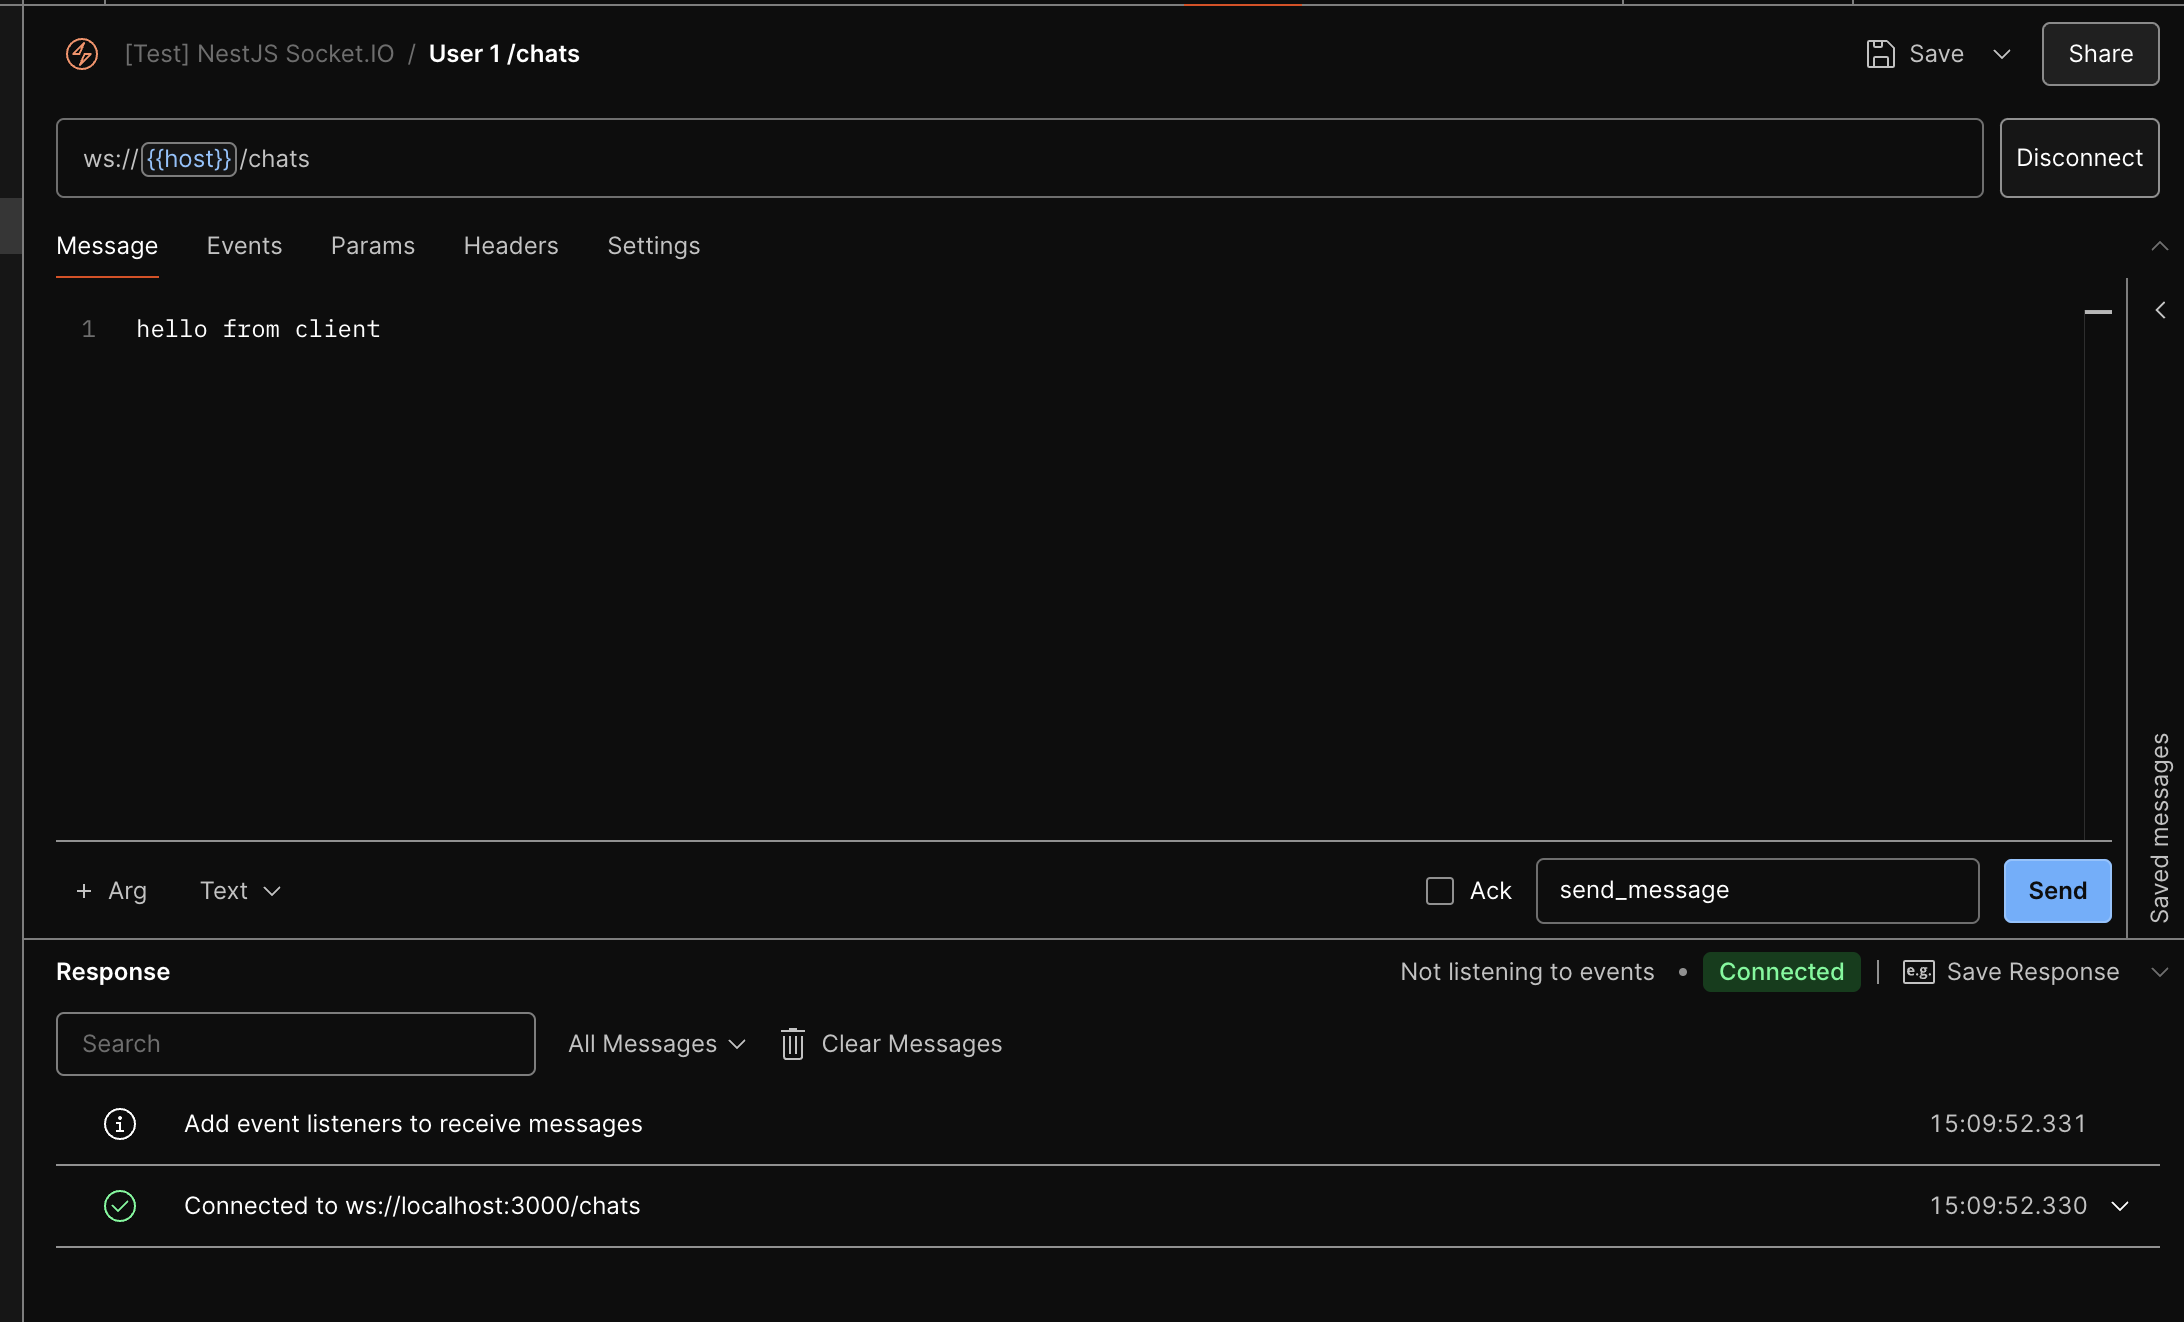Click the Socket.IO request icon in breadcrumb

82,54
